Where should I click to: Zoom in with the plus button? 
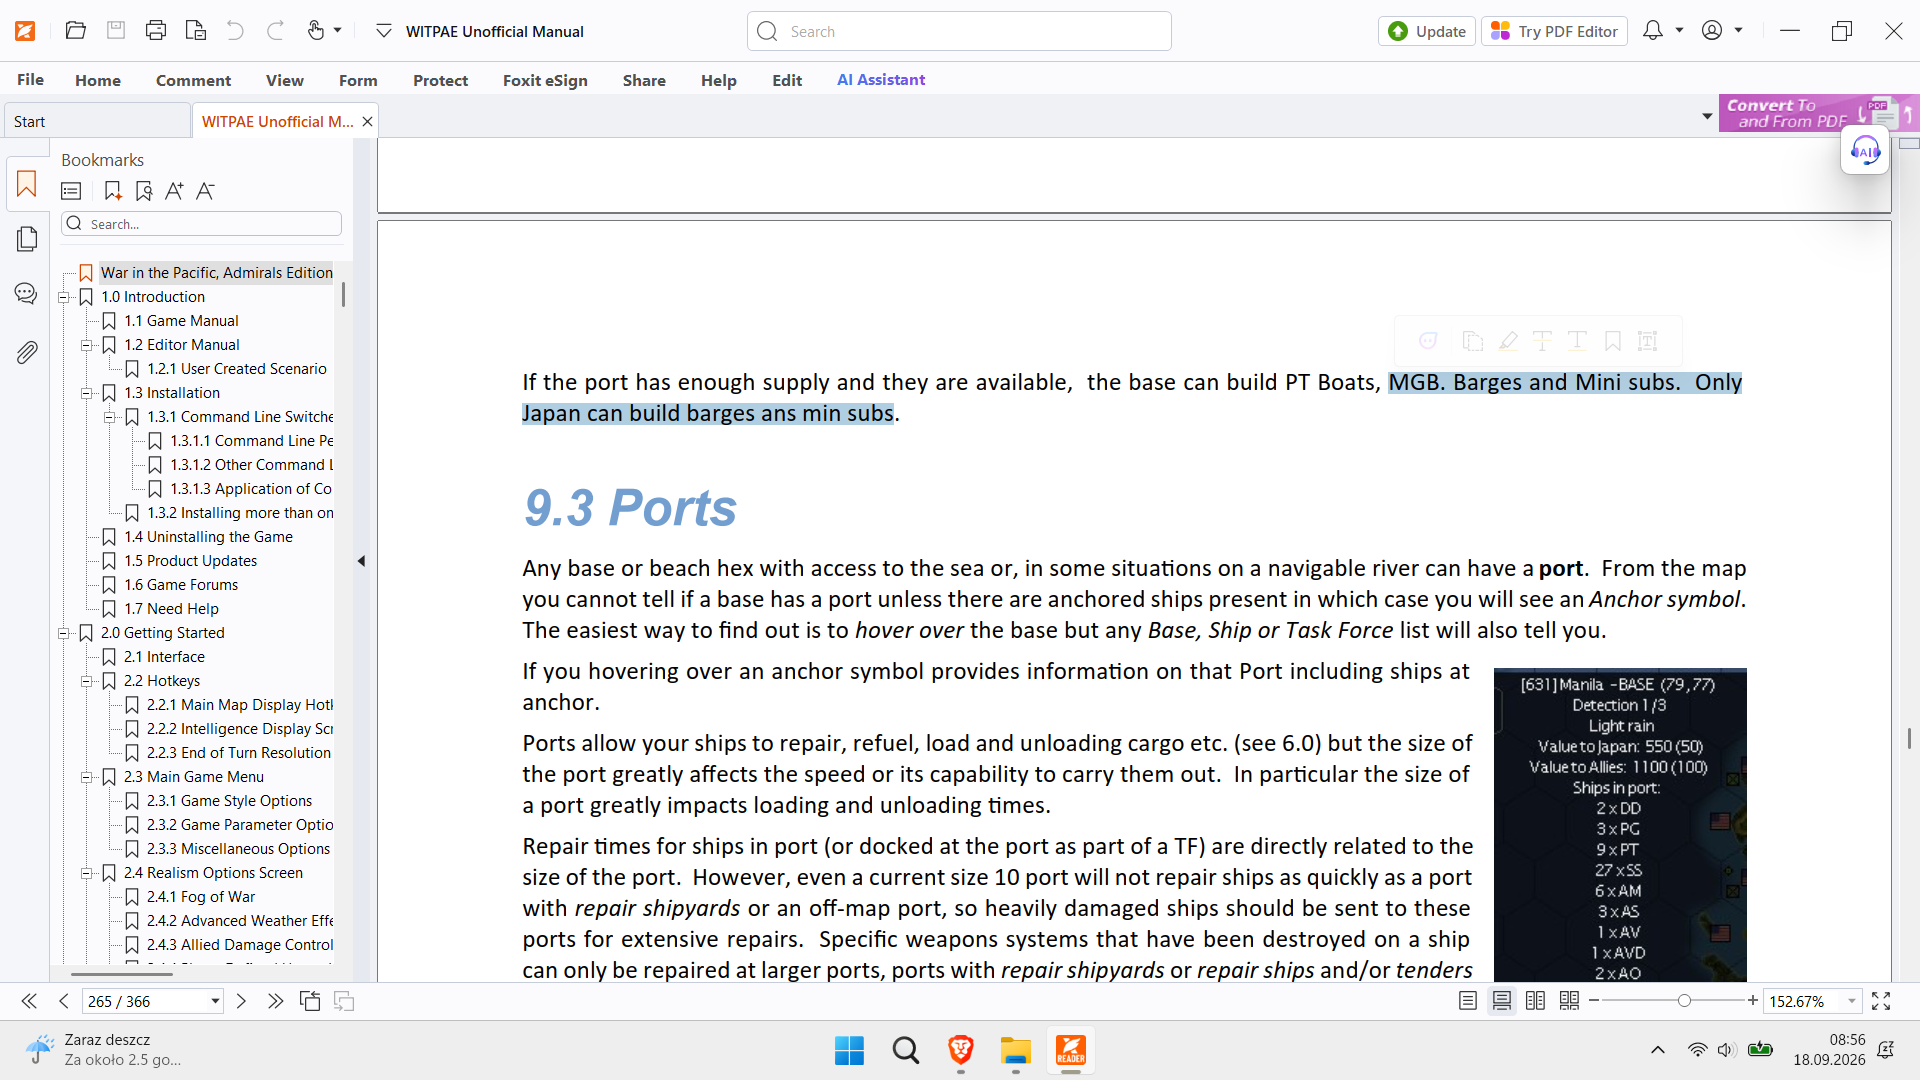[1753, 1001]
